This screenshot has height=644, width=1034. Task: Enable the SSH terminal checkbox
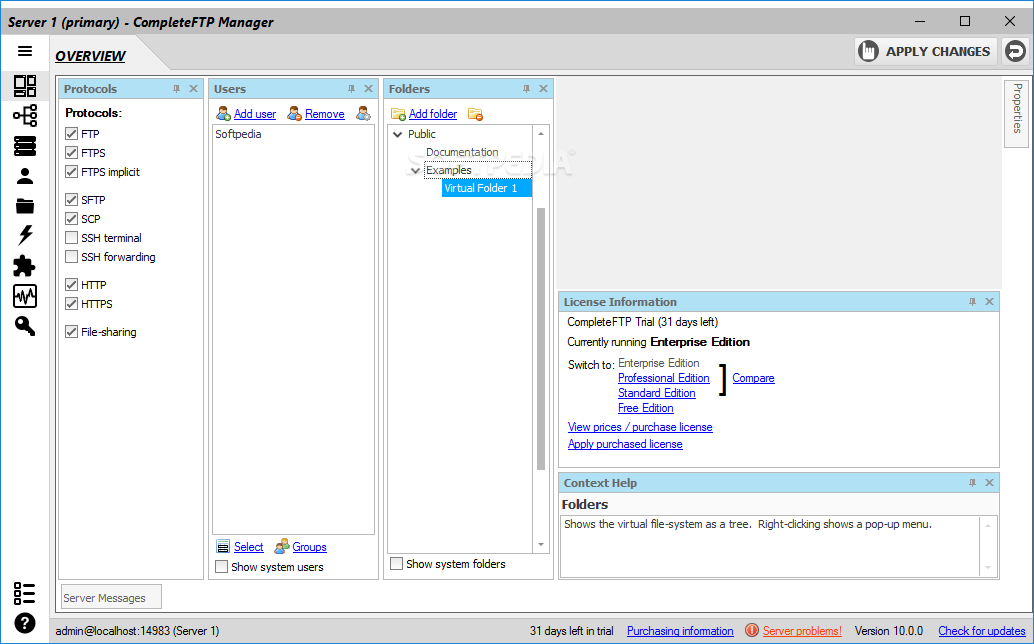pos(71,238)
